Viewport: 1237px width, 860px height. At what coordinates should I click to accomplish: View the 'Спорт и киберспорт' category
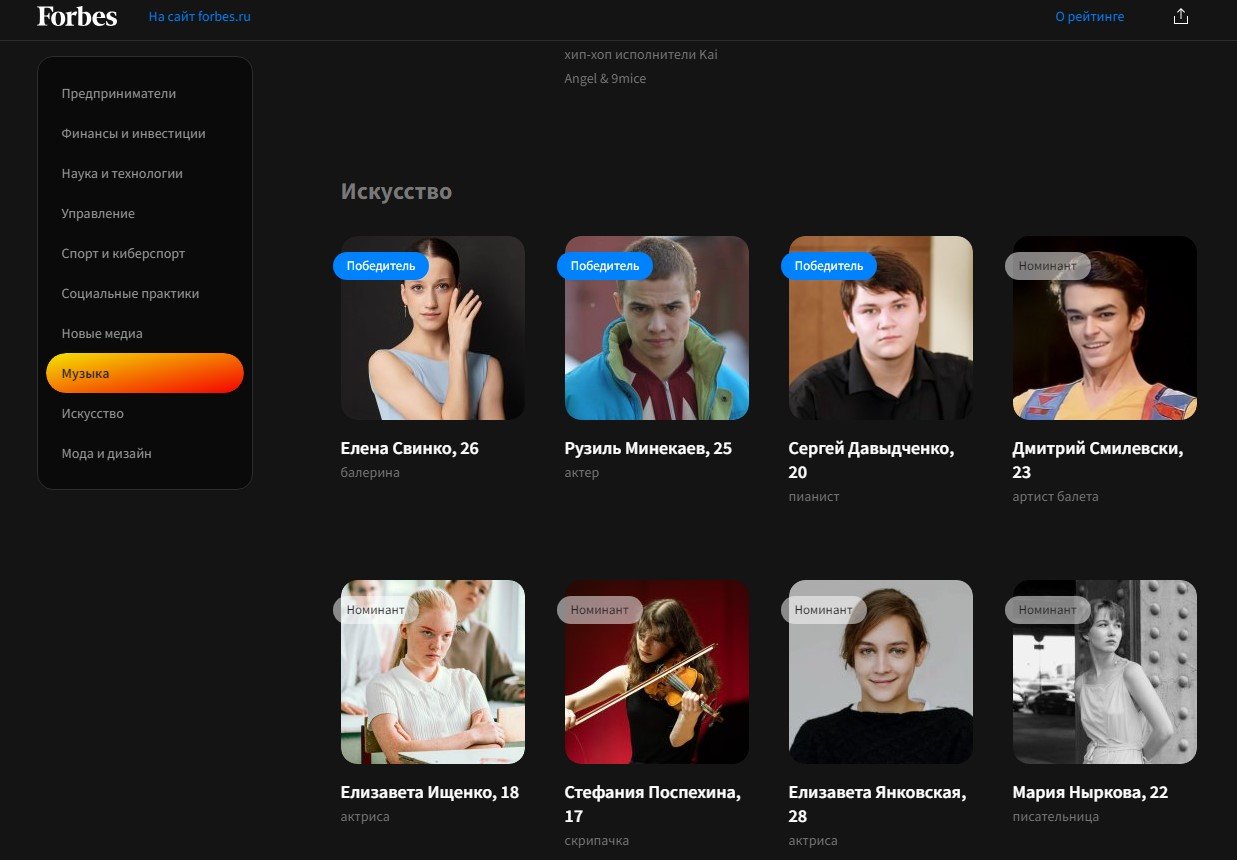click(123, 253)
